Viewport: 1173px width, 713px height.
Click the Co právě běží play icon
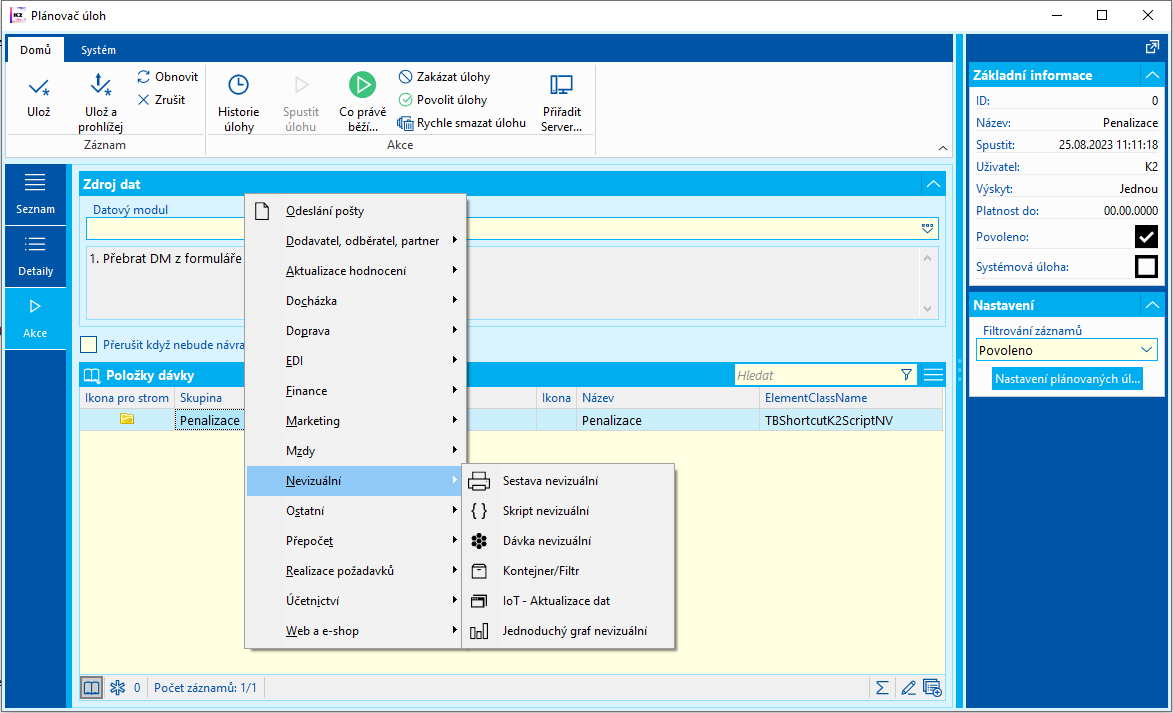pyautogui.click(x=361, y=86)
